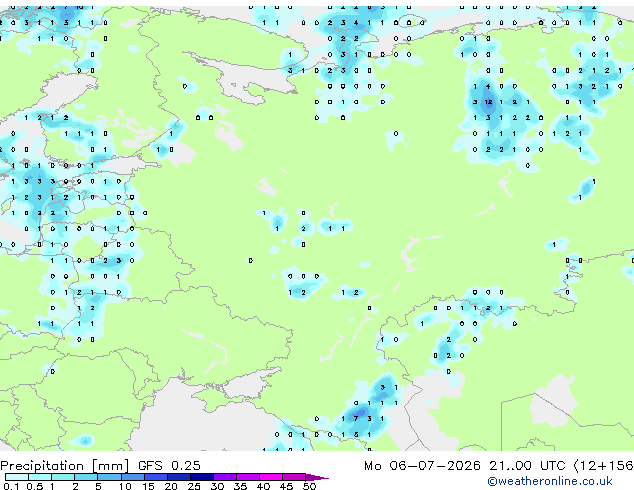
Task: Click the '21:00 UTC' time label
Action: coord(527,465)
